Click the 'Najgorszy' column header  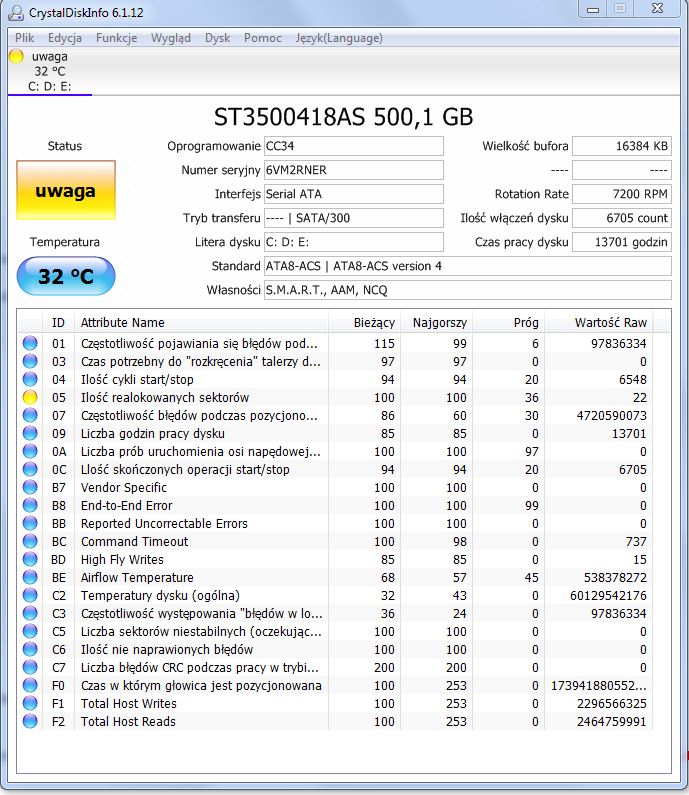[437, 322]
